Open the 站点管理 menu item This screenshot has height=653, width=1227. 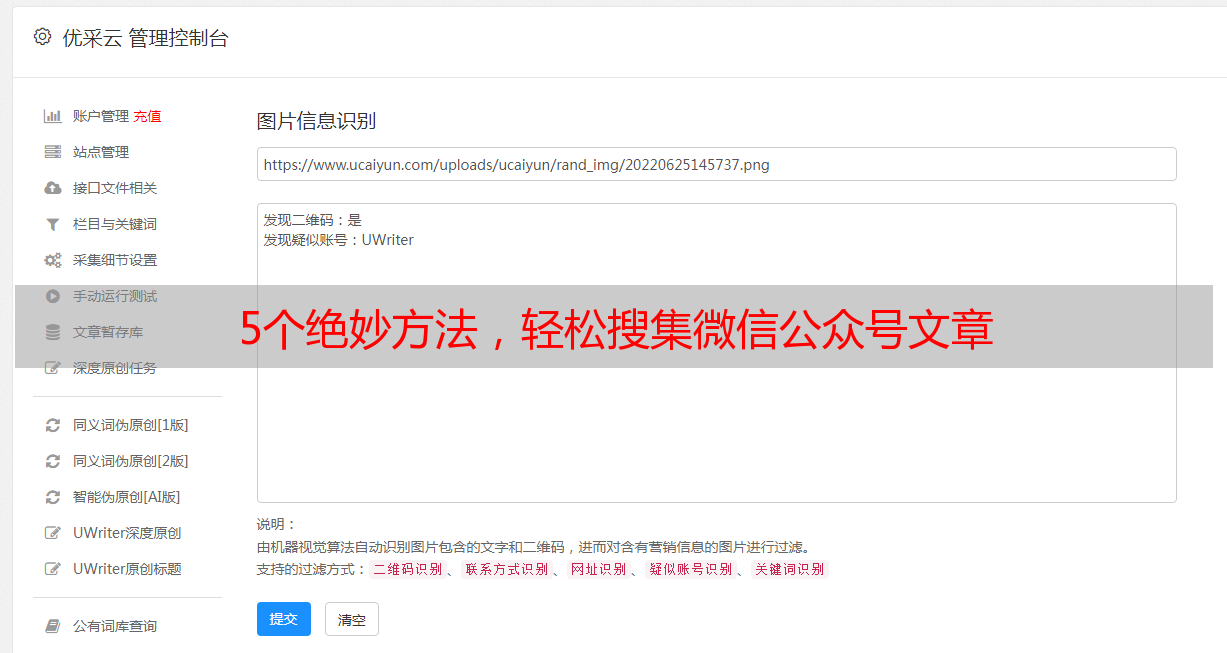(101, 152)
